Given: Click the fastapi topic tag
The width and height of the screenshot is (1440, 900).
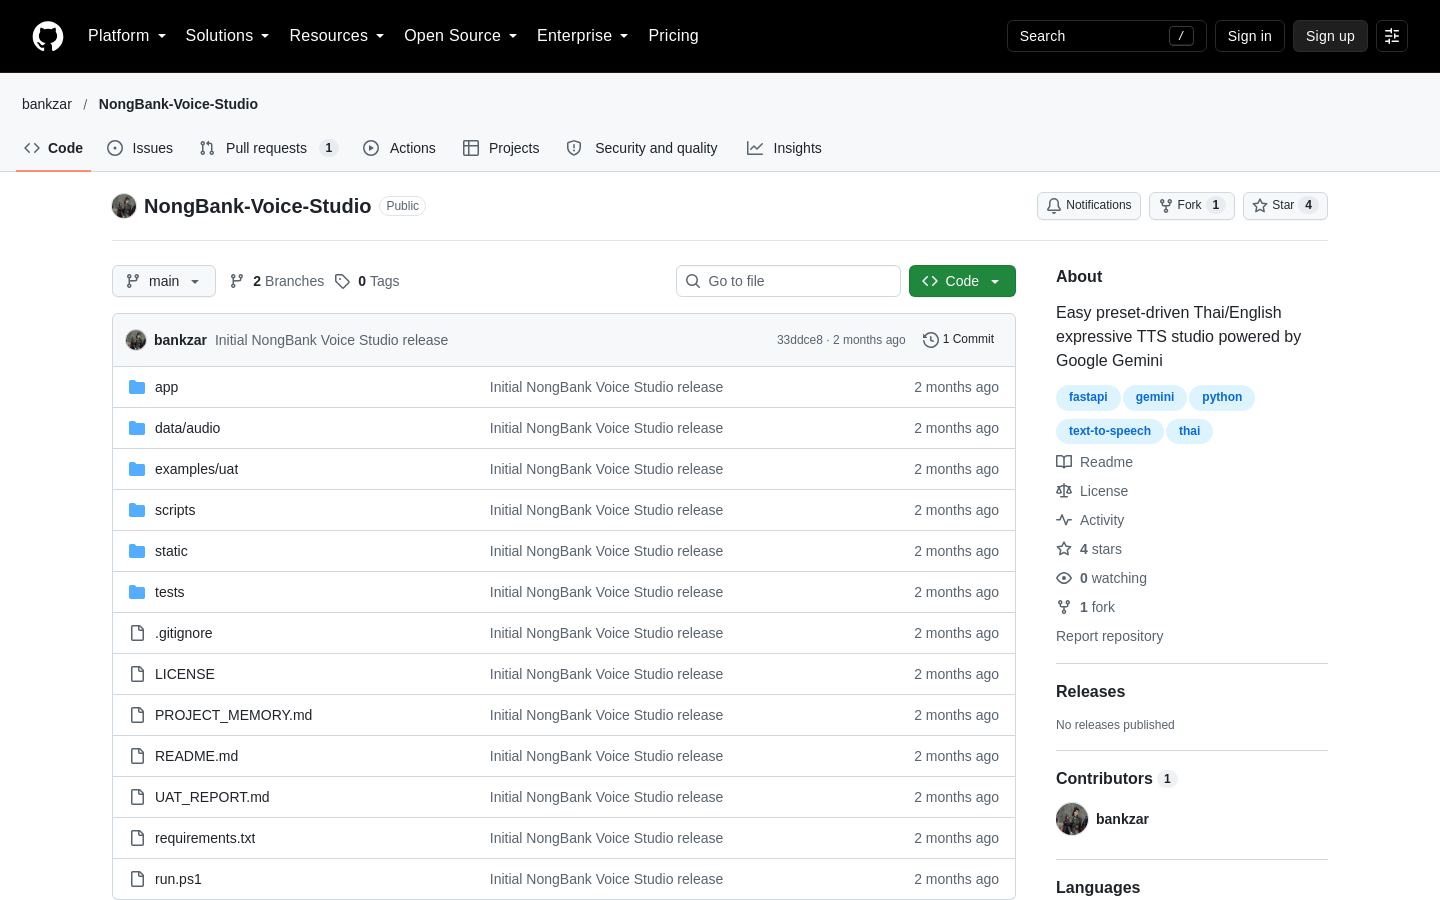Looking at the screenshot, I should point(1088,397).
